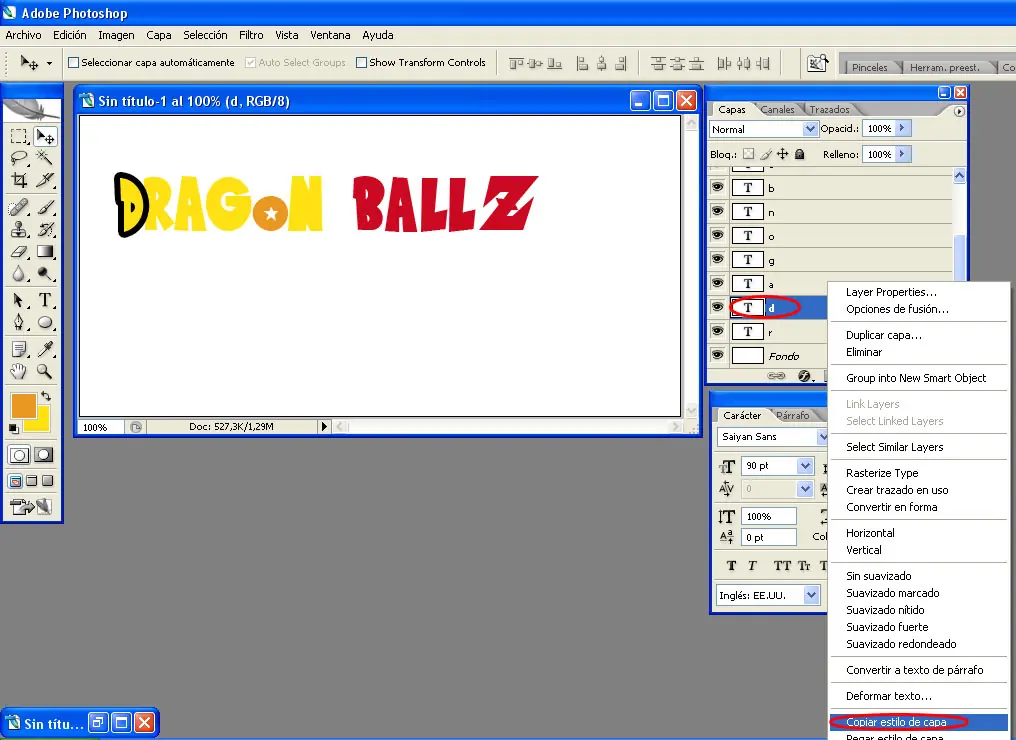Image resolution: width=1016 pixels, height=740 pixels.
Task: Select the Ellipse shape tool
Action: [x=45, y=322]
